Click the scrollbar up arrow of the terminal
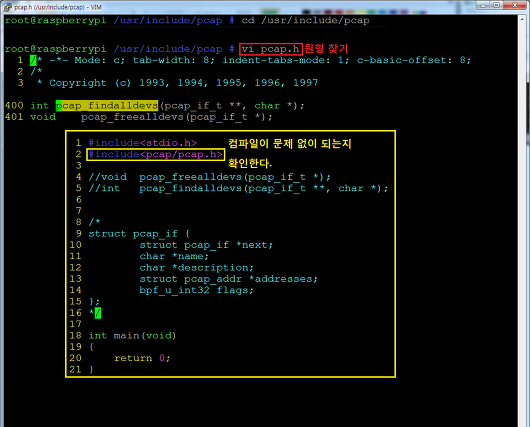This screenshot has width=530, height=427. pos(522,19)
